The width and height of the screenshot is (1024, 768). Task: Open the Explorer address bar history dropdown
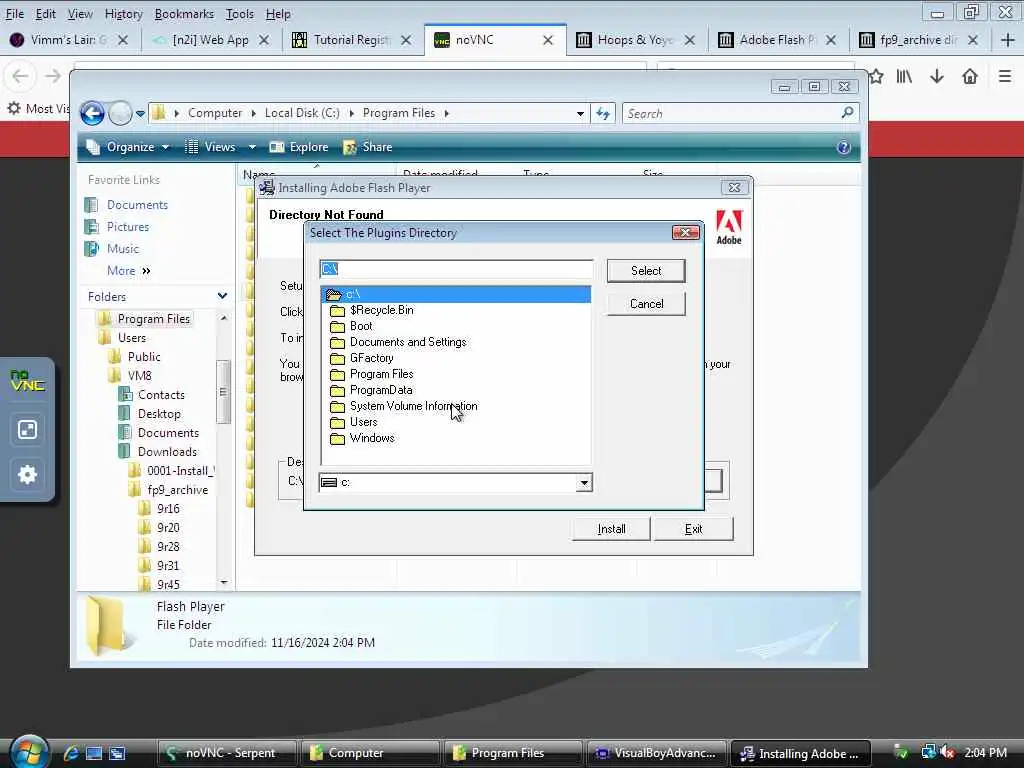pos(580,114)
